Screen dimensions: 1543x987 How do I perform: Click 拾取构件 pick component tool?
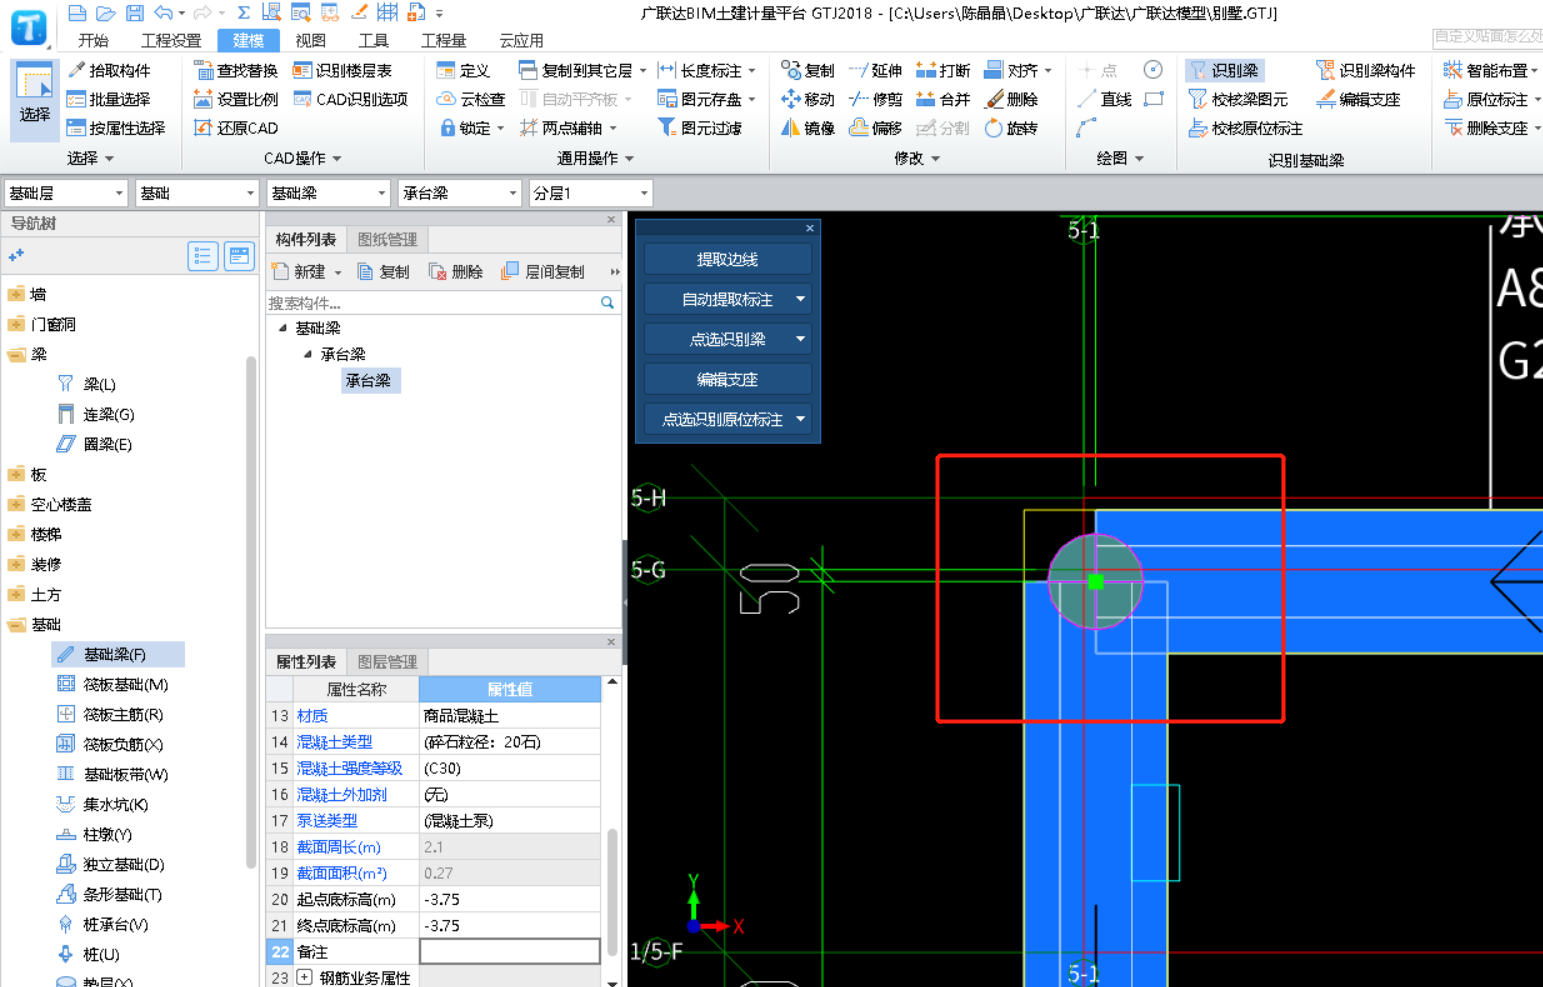tap(109, 70)
